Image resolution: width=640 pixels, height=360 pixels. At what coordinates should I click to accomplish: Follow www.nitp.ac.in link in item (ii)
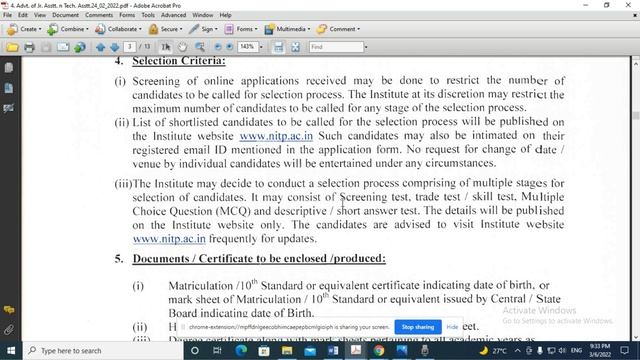[x=276, y=136]
